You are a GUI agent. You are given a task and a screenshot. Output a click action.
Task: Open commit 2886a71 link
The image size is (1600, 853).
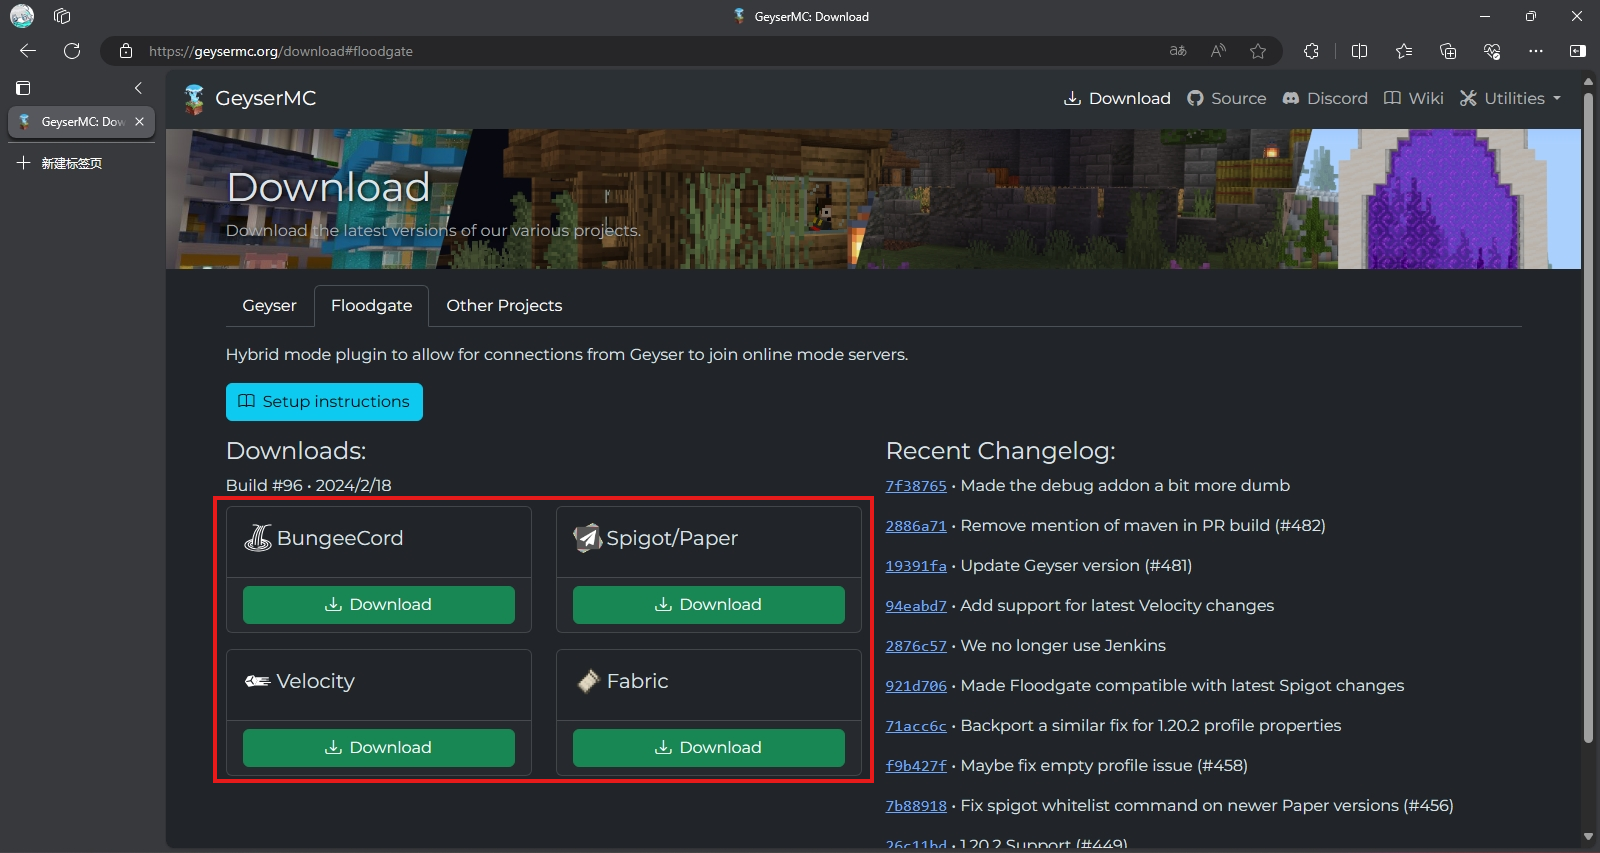click(x=916, y=526)
